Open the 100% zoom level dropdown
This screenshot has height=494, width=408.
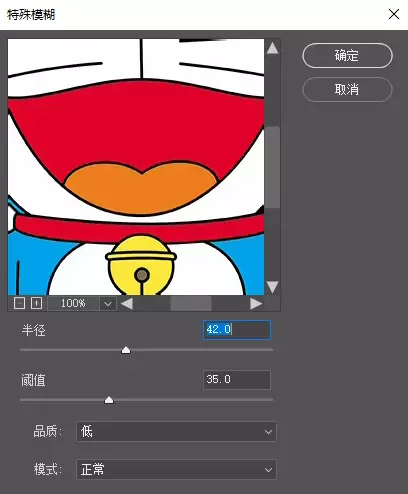pyautogui.click(x=108, y=304)
